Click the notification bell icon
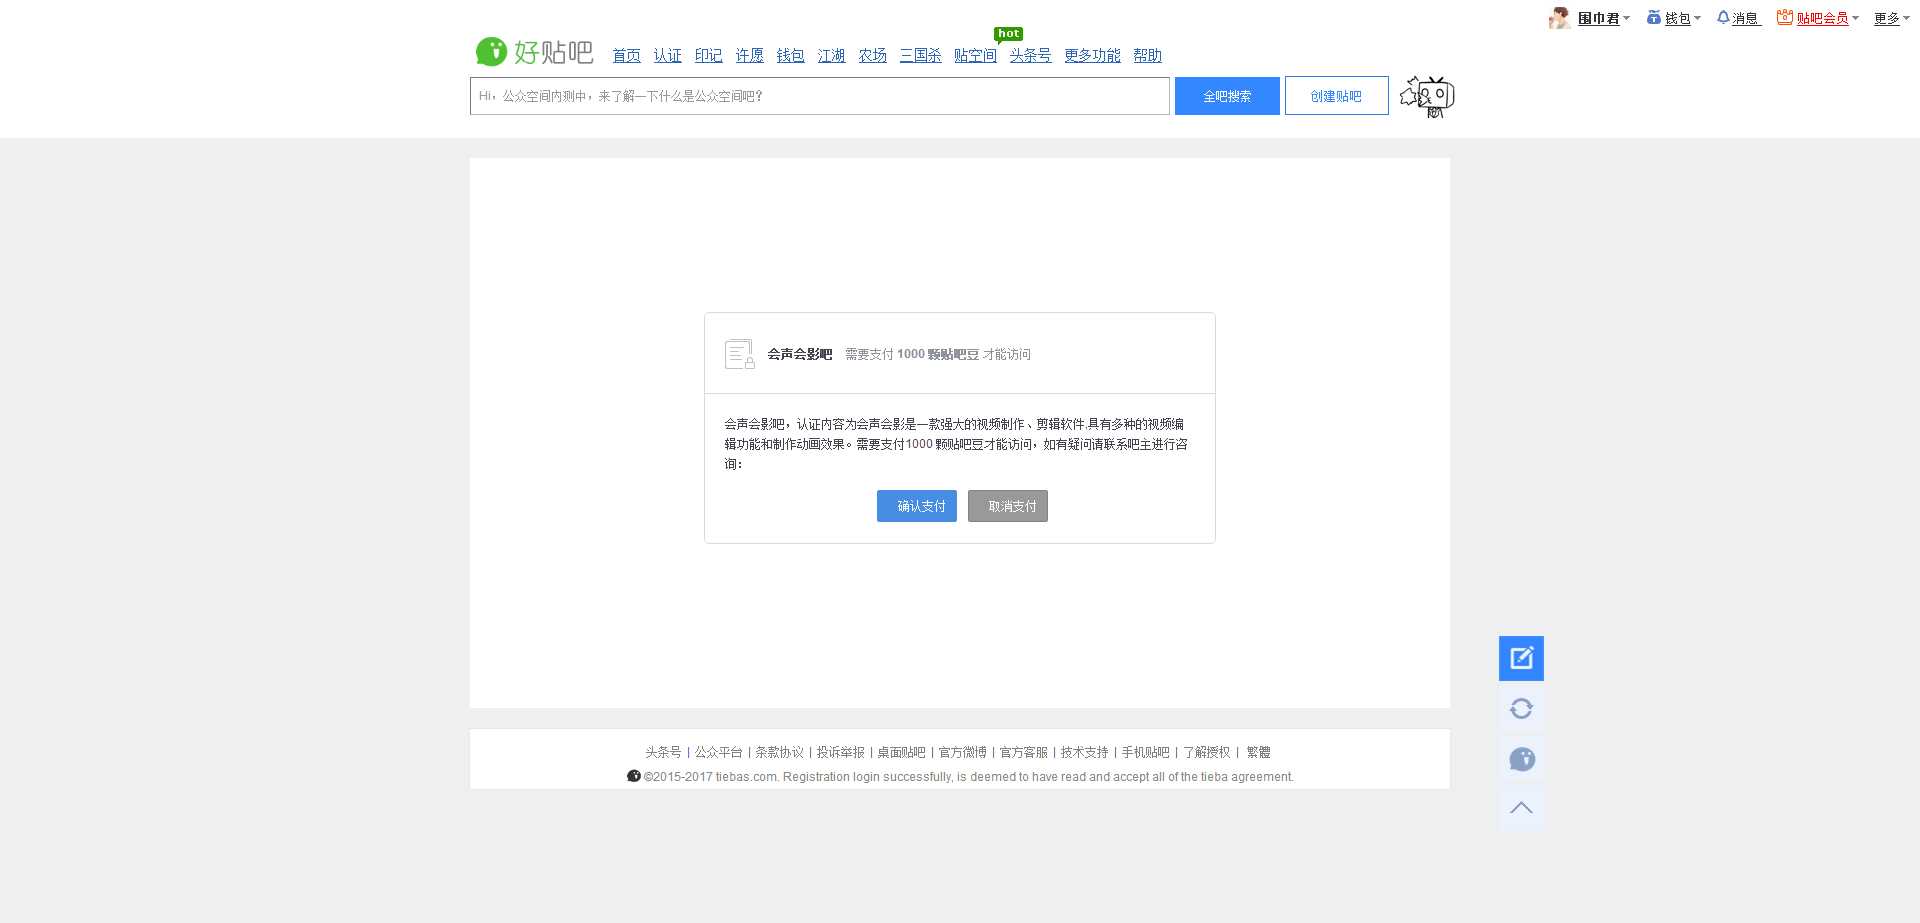The image size is (1920, 923). tap(1723, 18)
